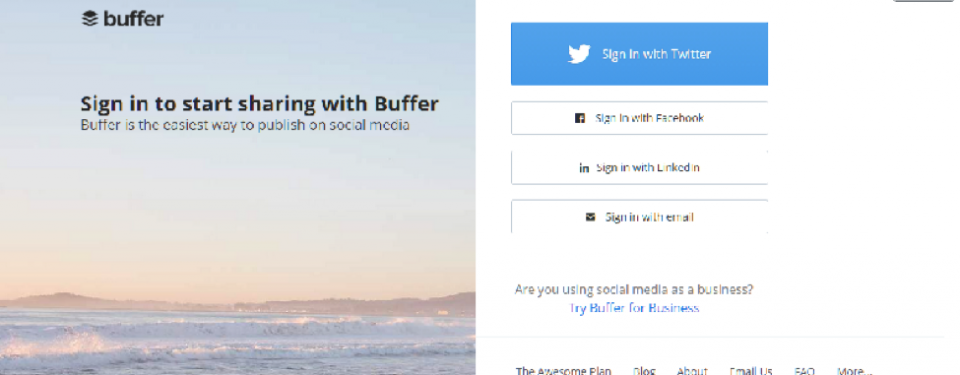Open the FAQ footer link
Screen dimensions: 960x375
804,371
